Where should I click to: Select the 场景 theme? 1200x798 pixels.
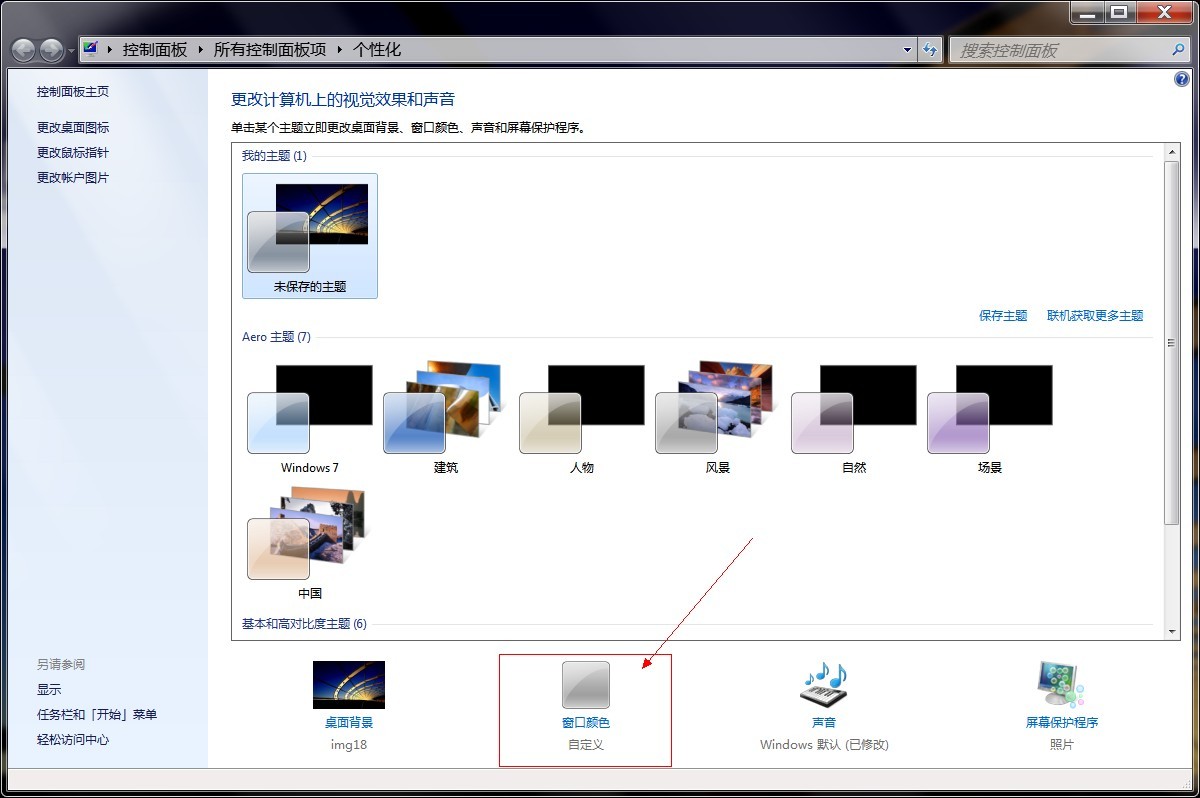point(990,418)
